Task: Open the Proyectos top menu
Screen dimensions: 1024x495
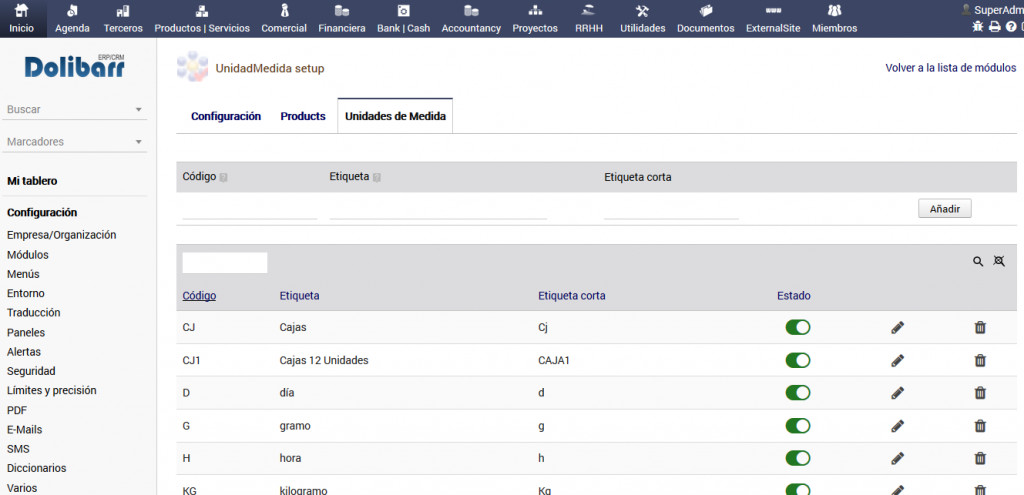Action: tap(535, 18)
